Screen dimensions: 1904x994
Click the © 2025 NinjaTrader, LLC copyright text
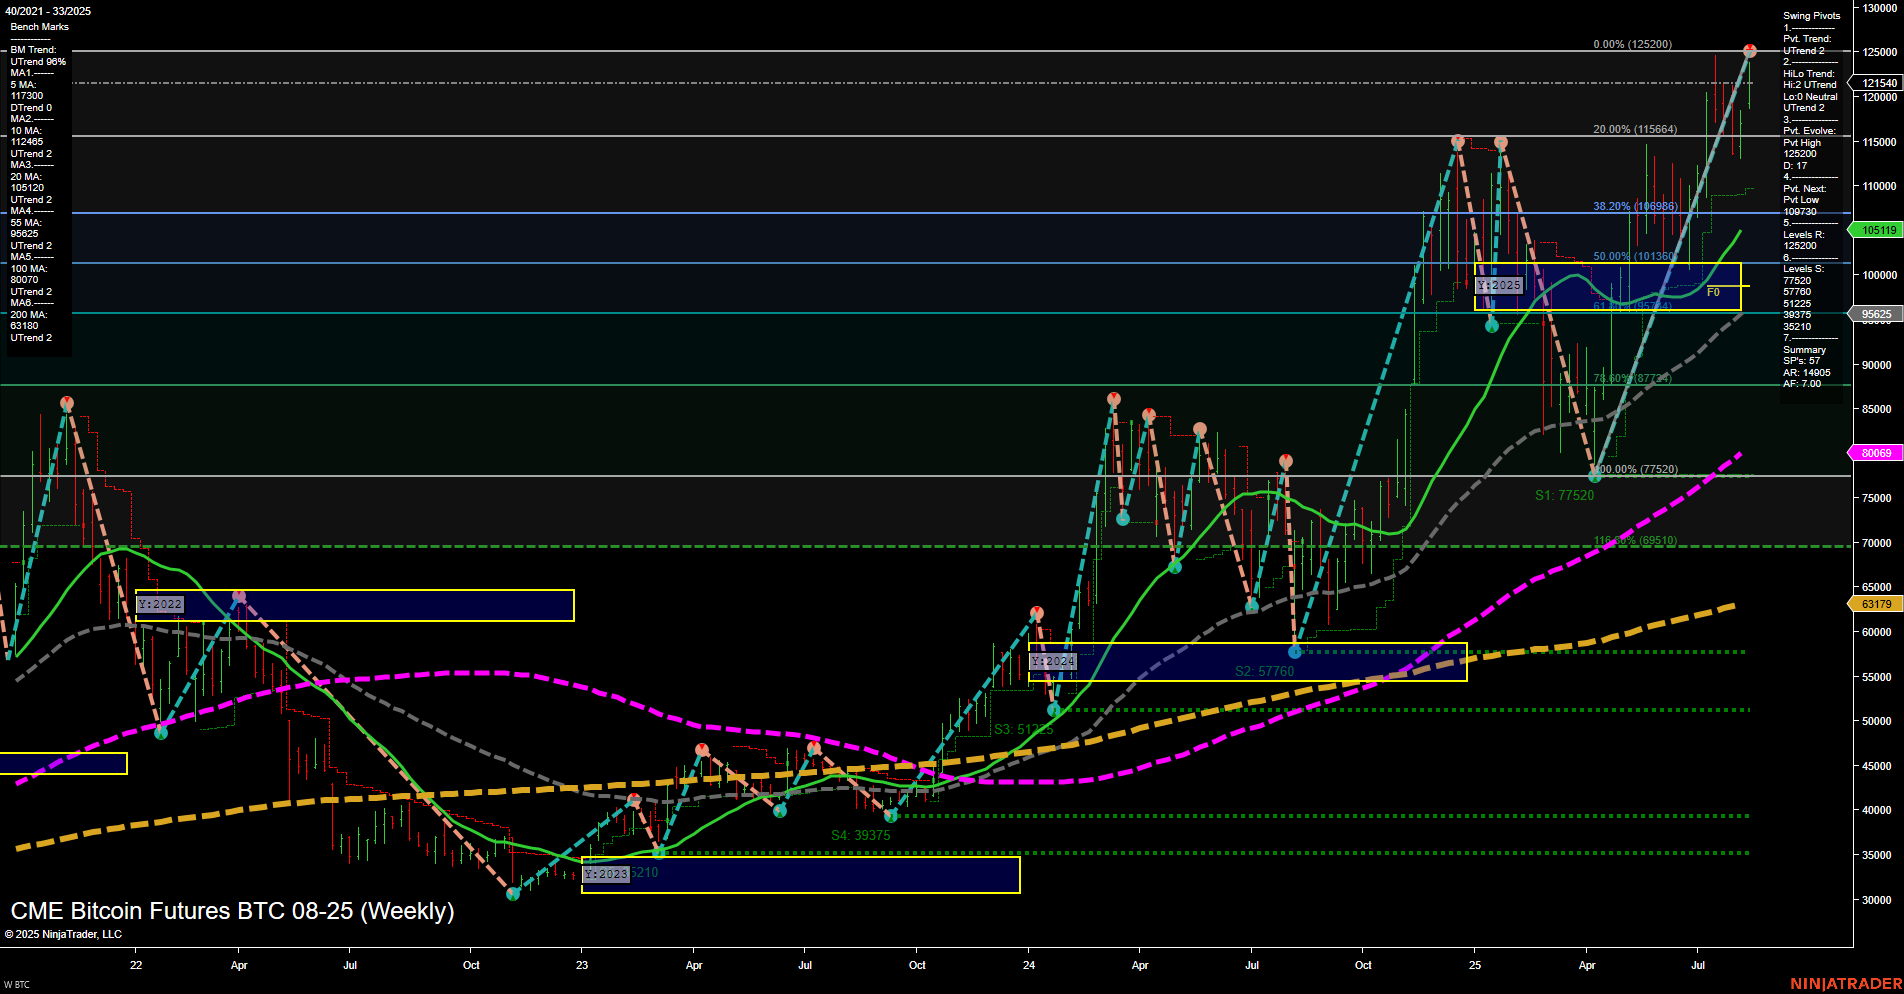tap(64, 933)
